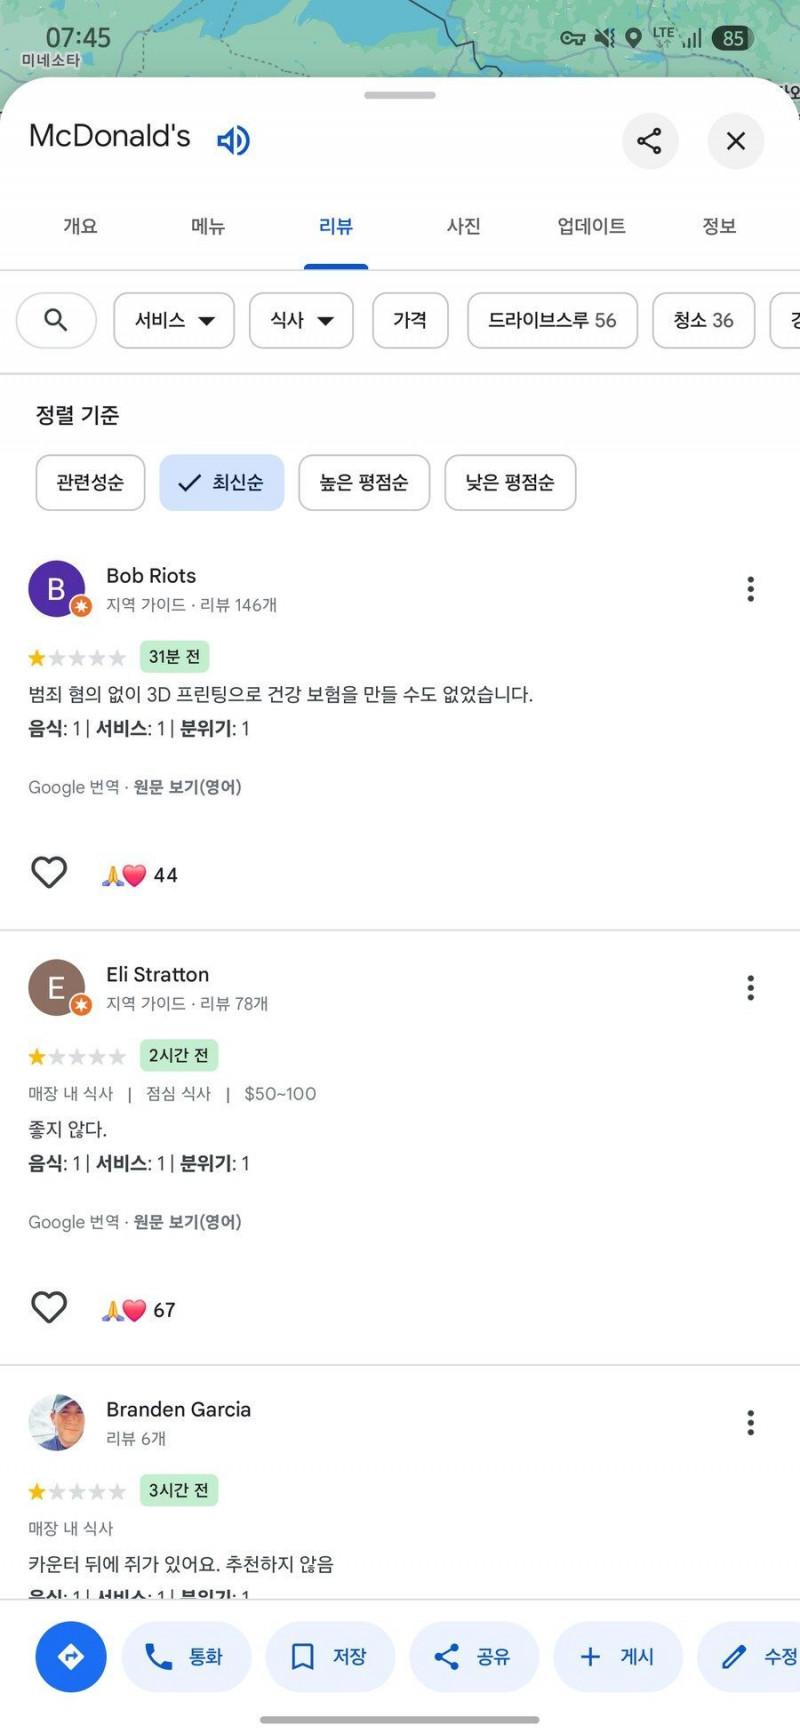
Task: Tap the blue directions button
Action: 71,1657
